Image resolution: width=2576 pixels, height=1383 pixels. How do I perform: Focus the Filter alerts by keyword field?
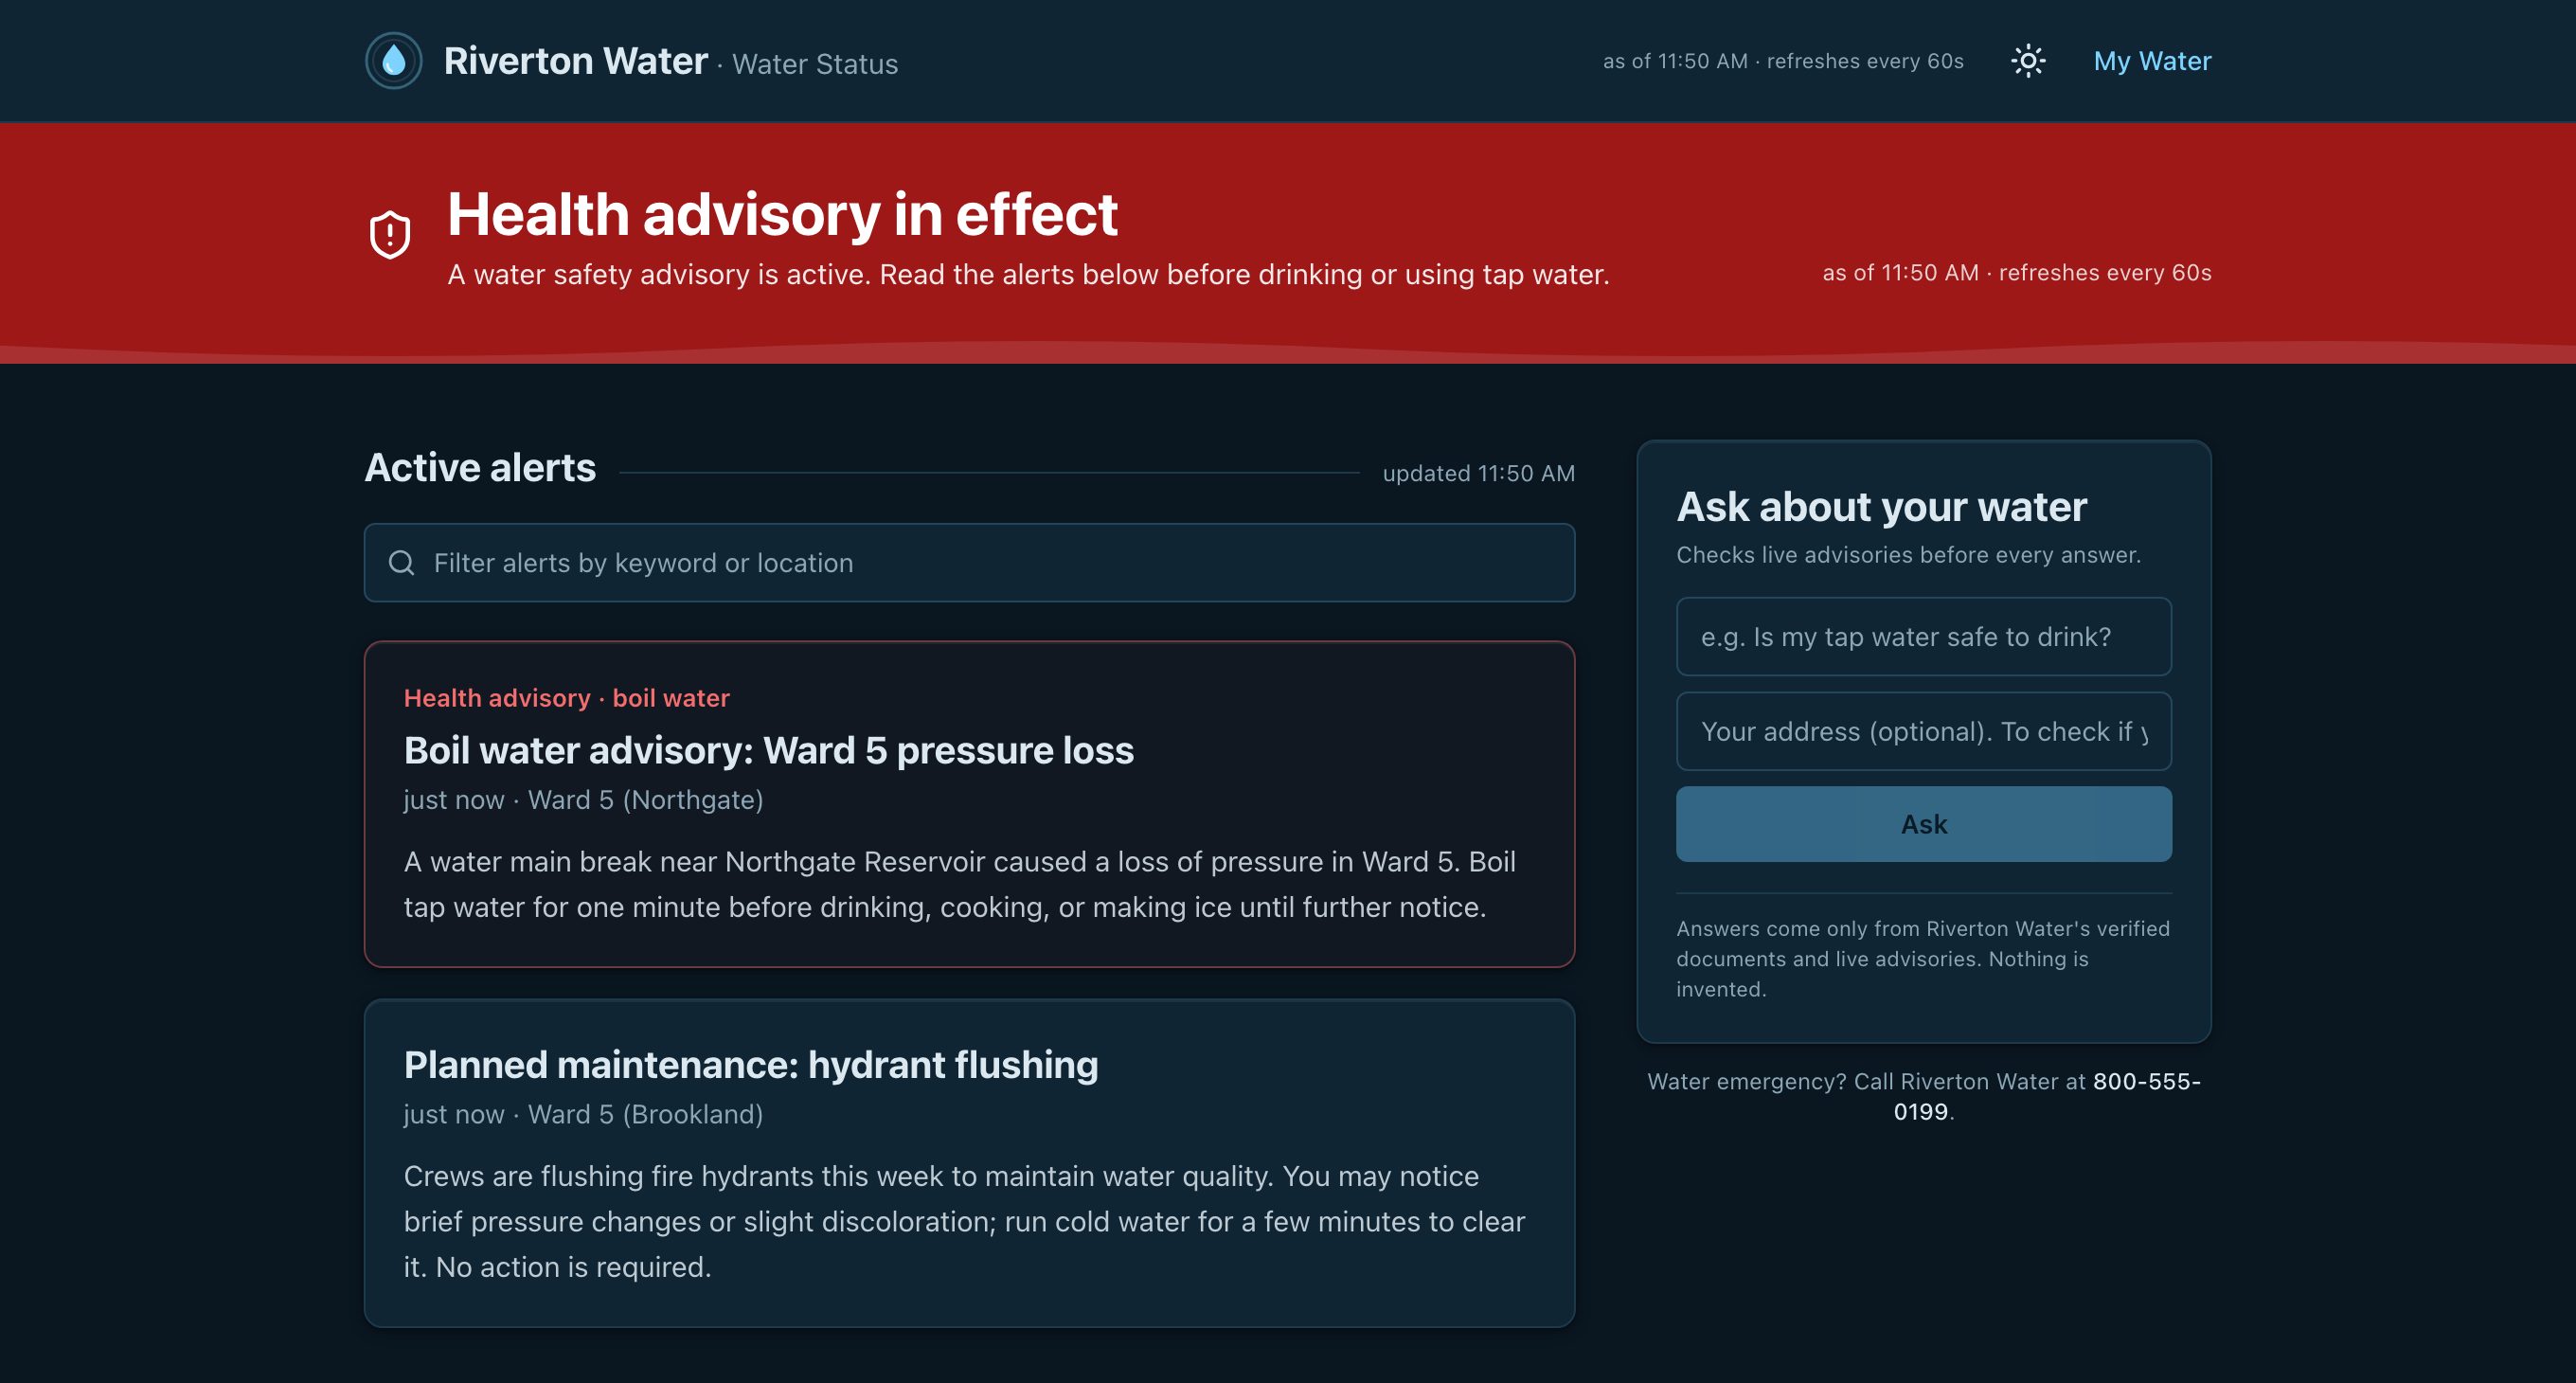969,563
